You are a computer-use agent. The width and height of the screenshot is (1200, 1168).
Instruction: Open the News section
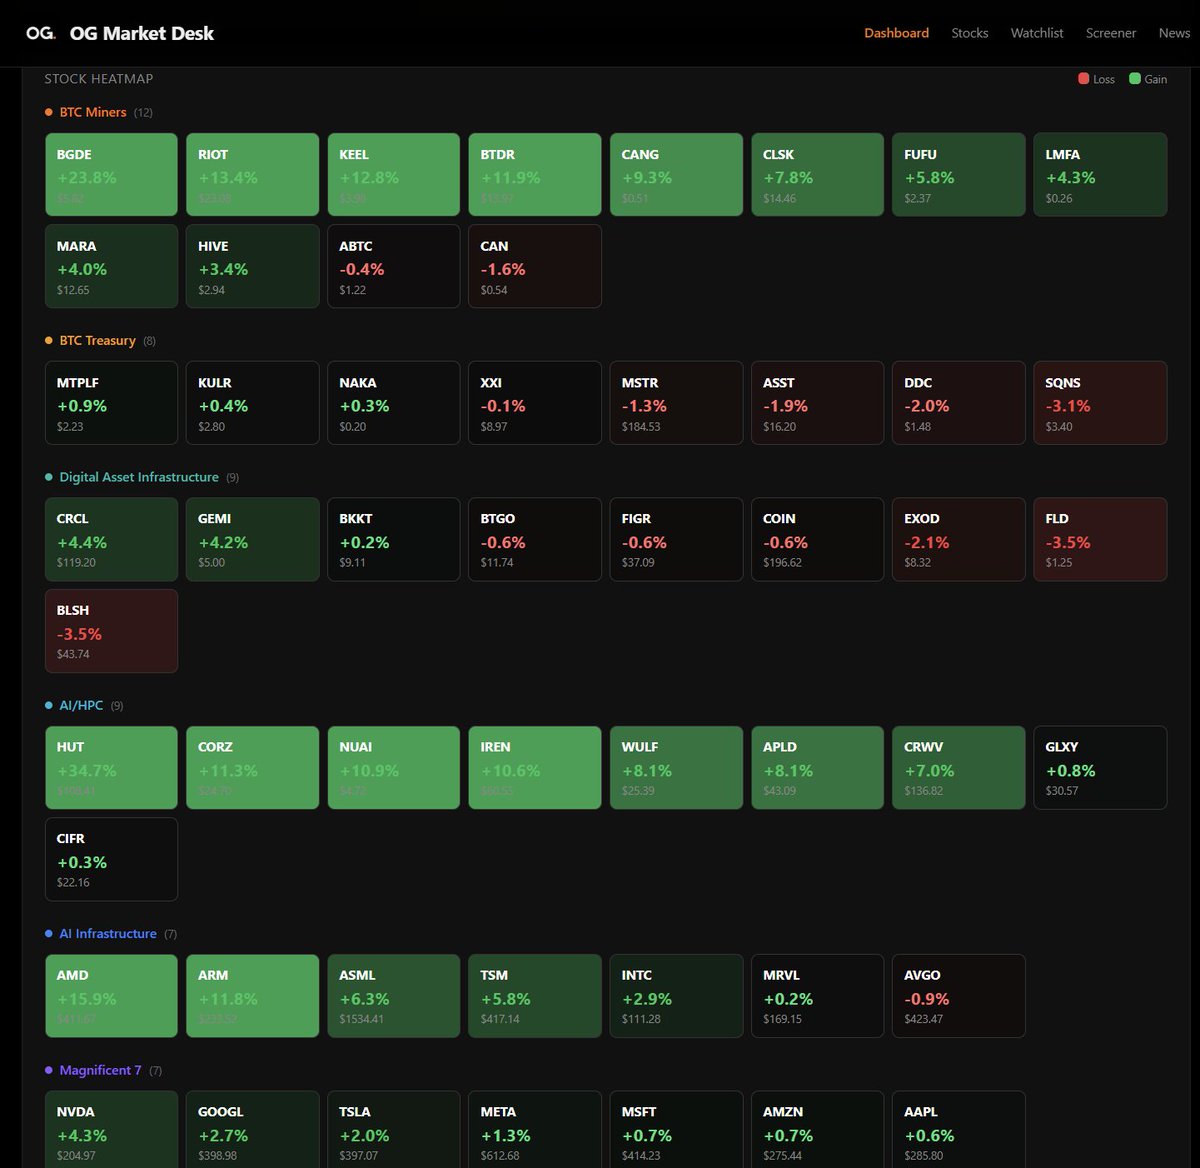[x=1174, y=33]
